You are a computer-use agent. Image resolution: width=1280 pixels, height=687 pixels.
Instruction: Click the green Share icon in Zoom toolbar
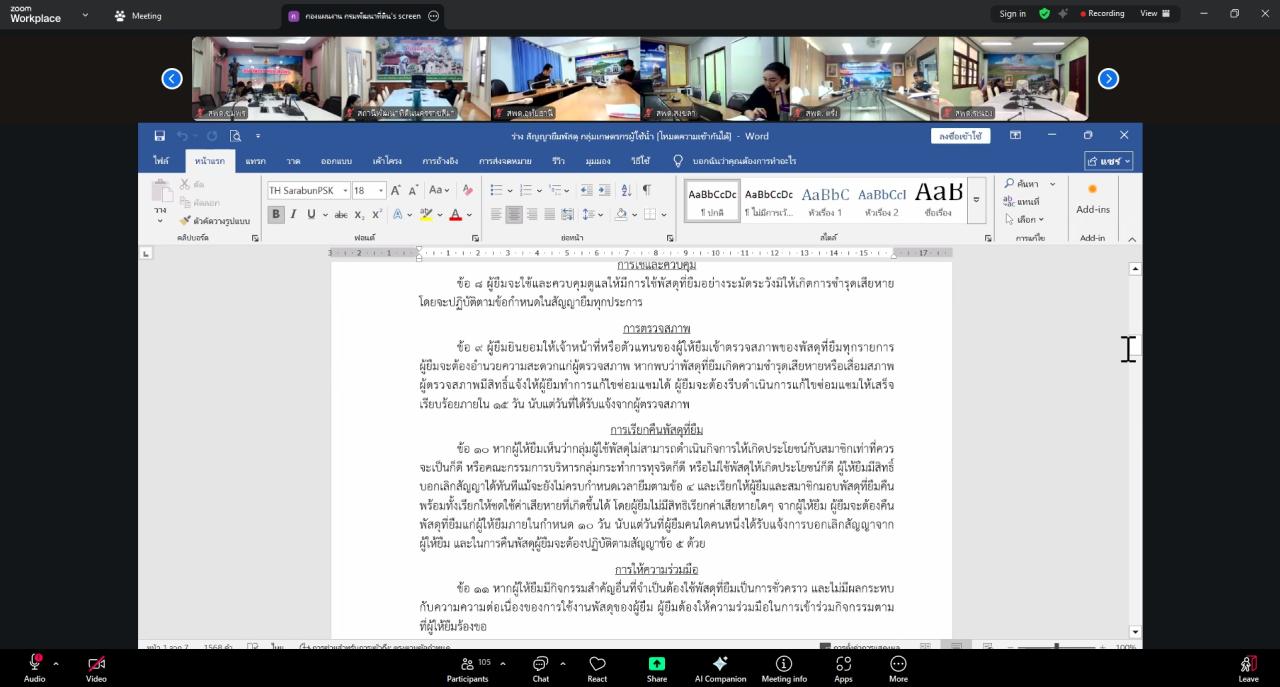(656, 663)
